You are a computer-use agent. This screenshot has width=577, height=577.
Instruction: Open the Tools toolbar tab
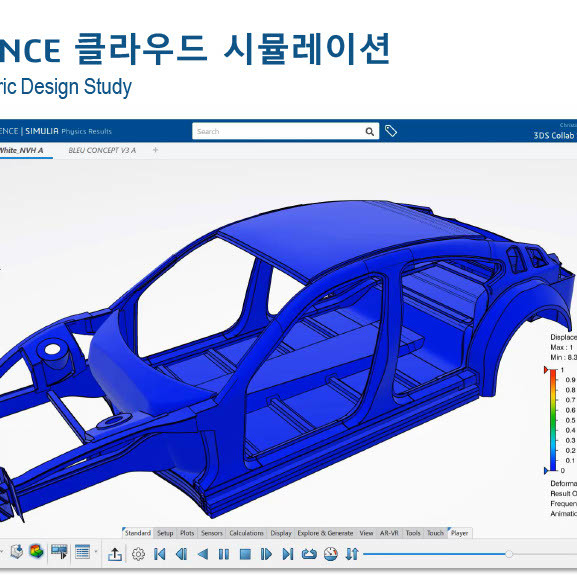(x=413, y=533)
